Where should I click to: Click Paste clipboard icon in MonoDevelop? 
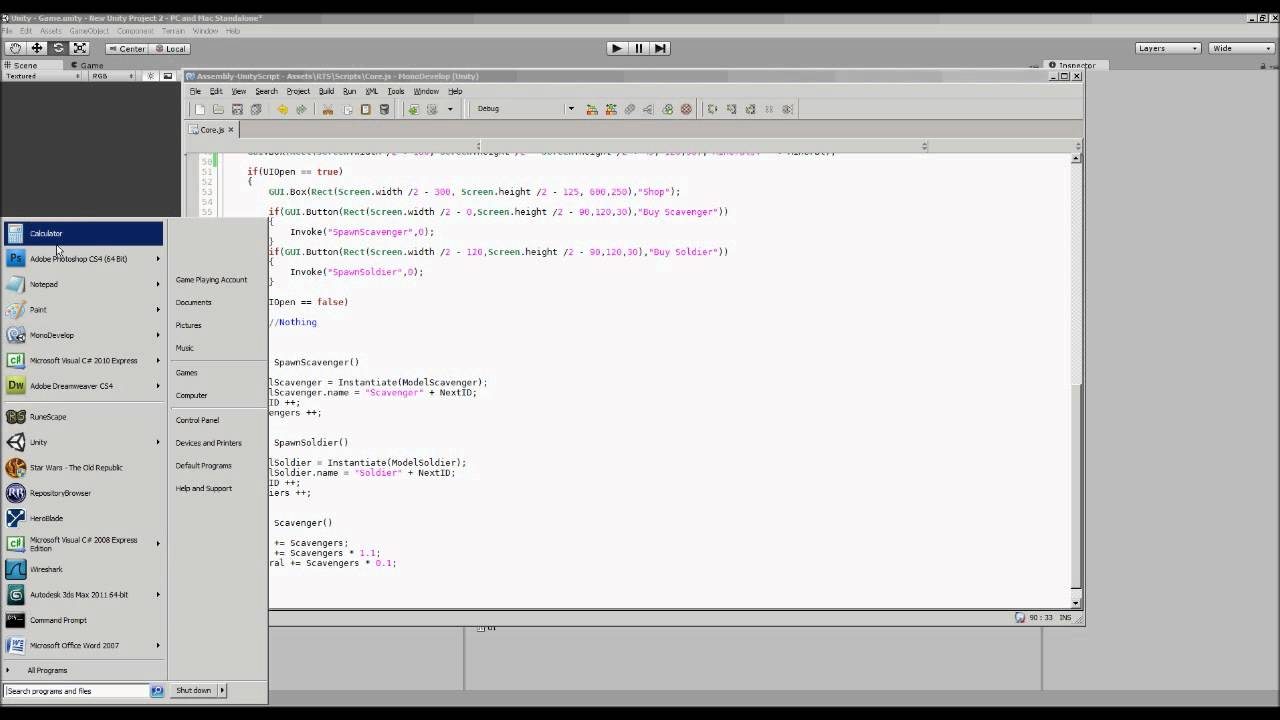point(365,109)
